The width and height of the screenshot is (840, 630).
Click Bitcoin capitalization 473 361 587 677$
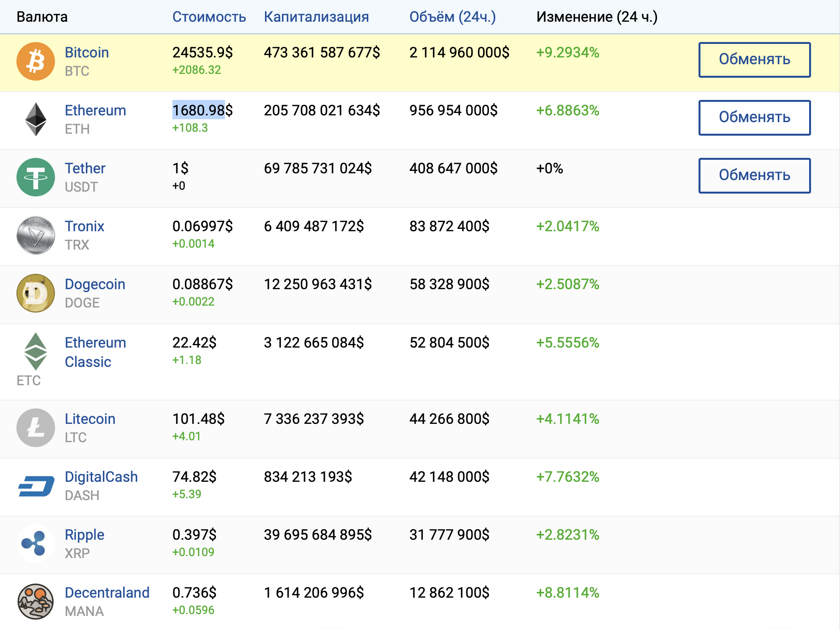click(x=322, y=52)
